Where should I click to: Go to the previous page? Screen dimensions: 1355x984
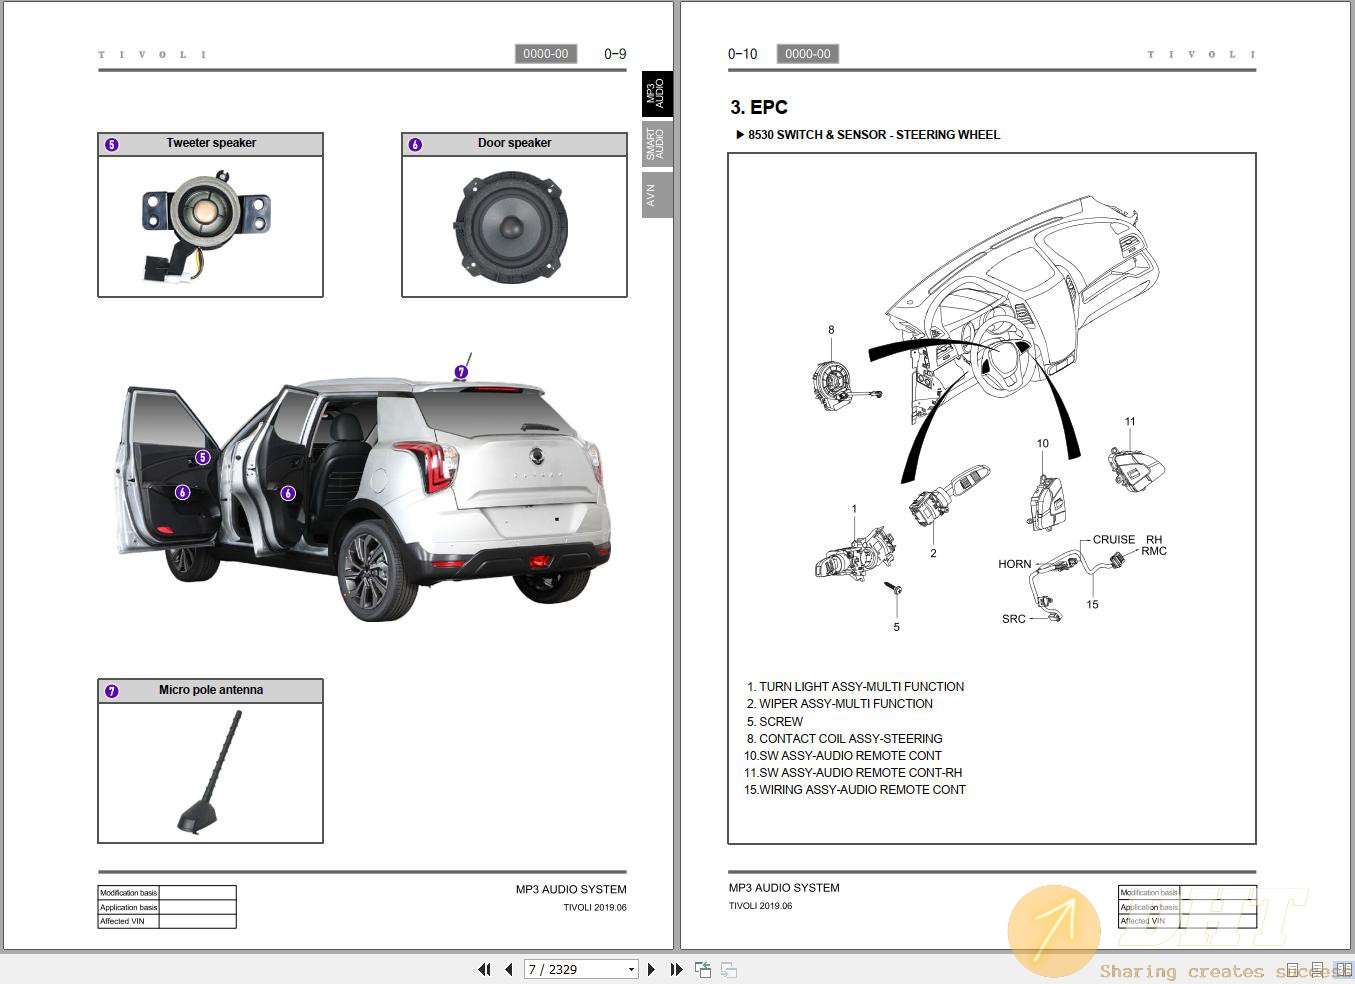509,969
